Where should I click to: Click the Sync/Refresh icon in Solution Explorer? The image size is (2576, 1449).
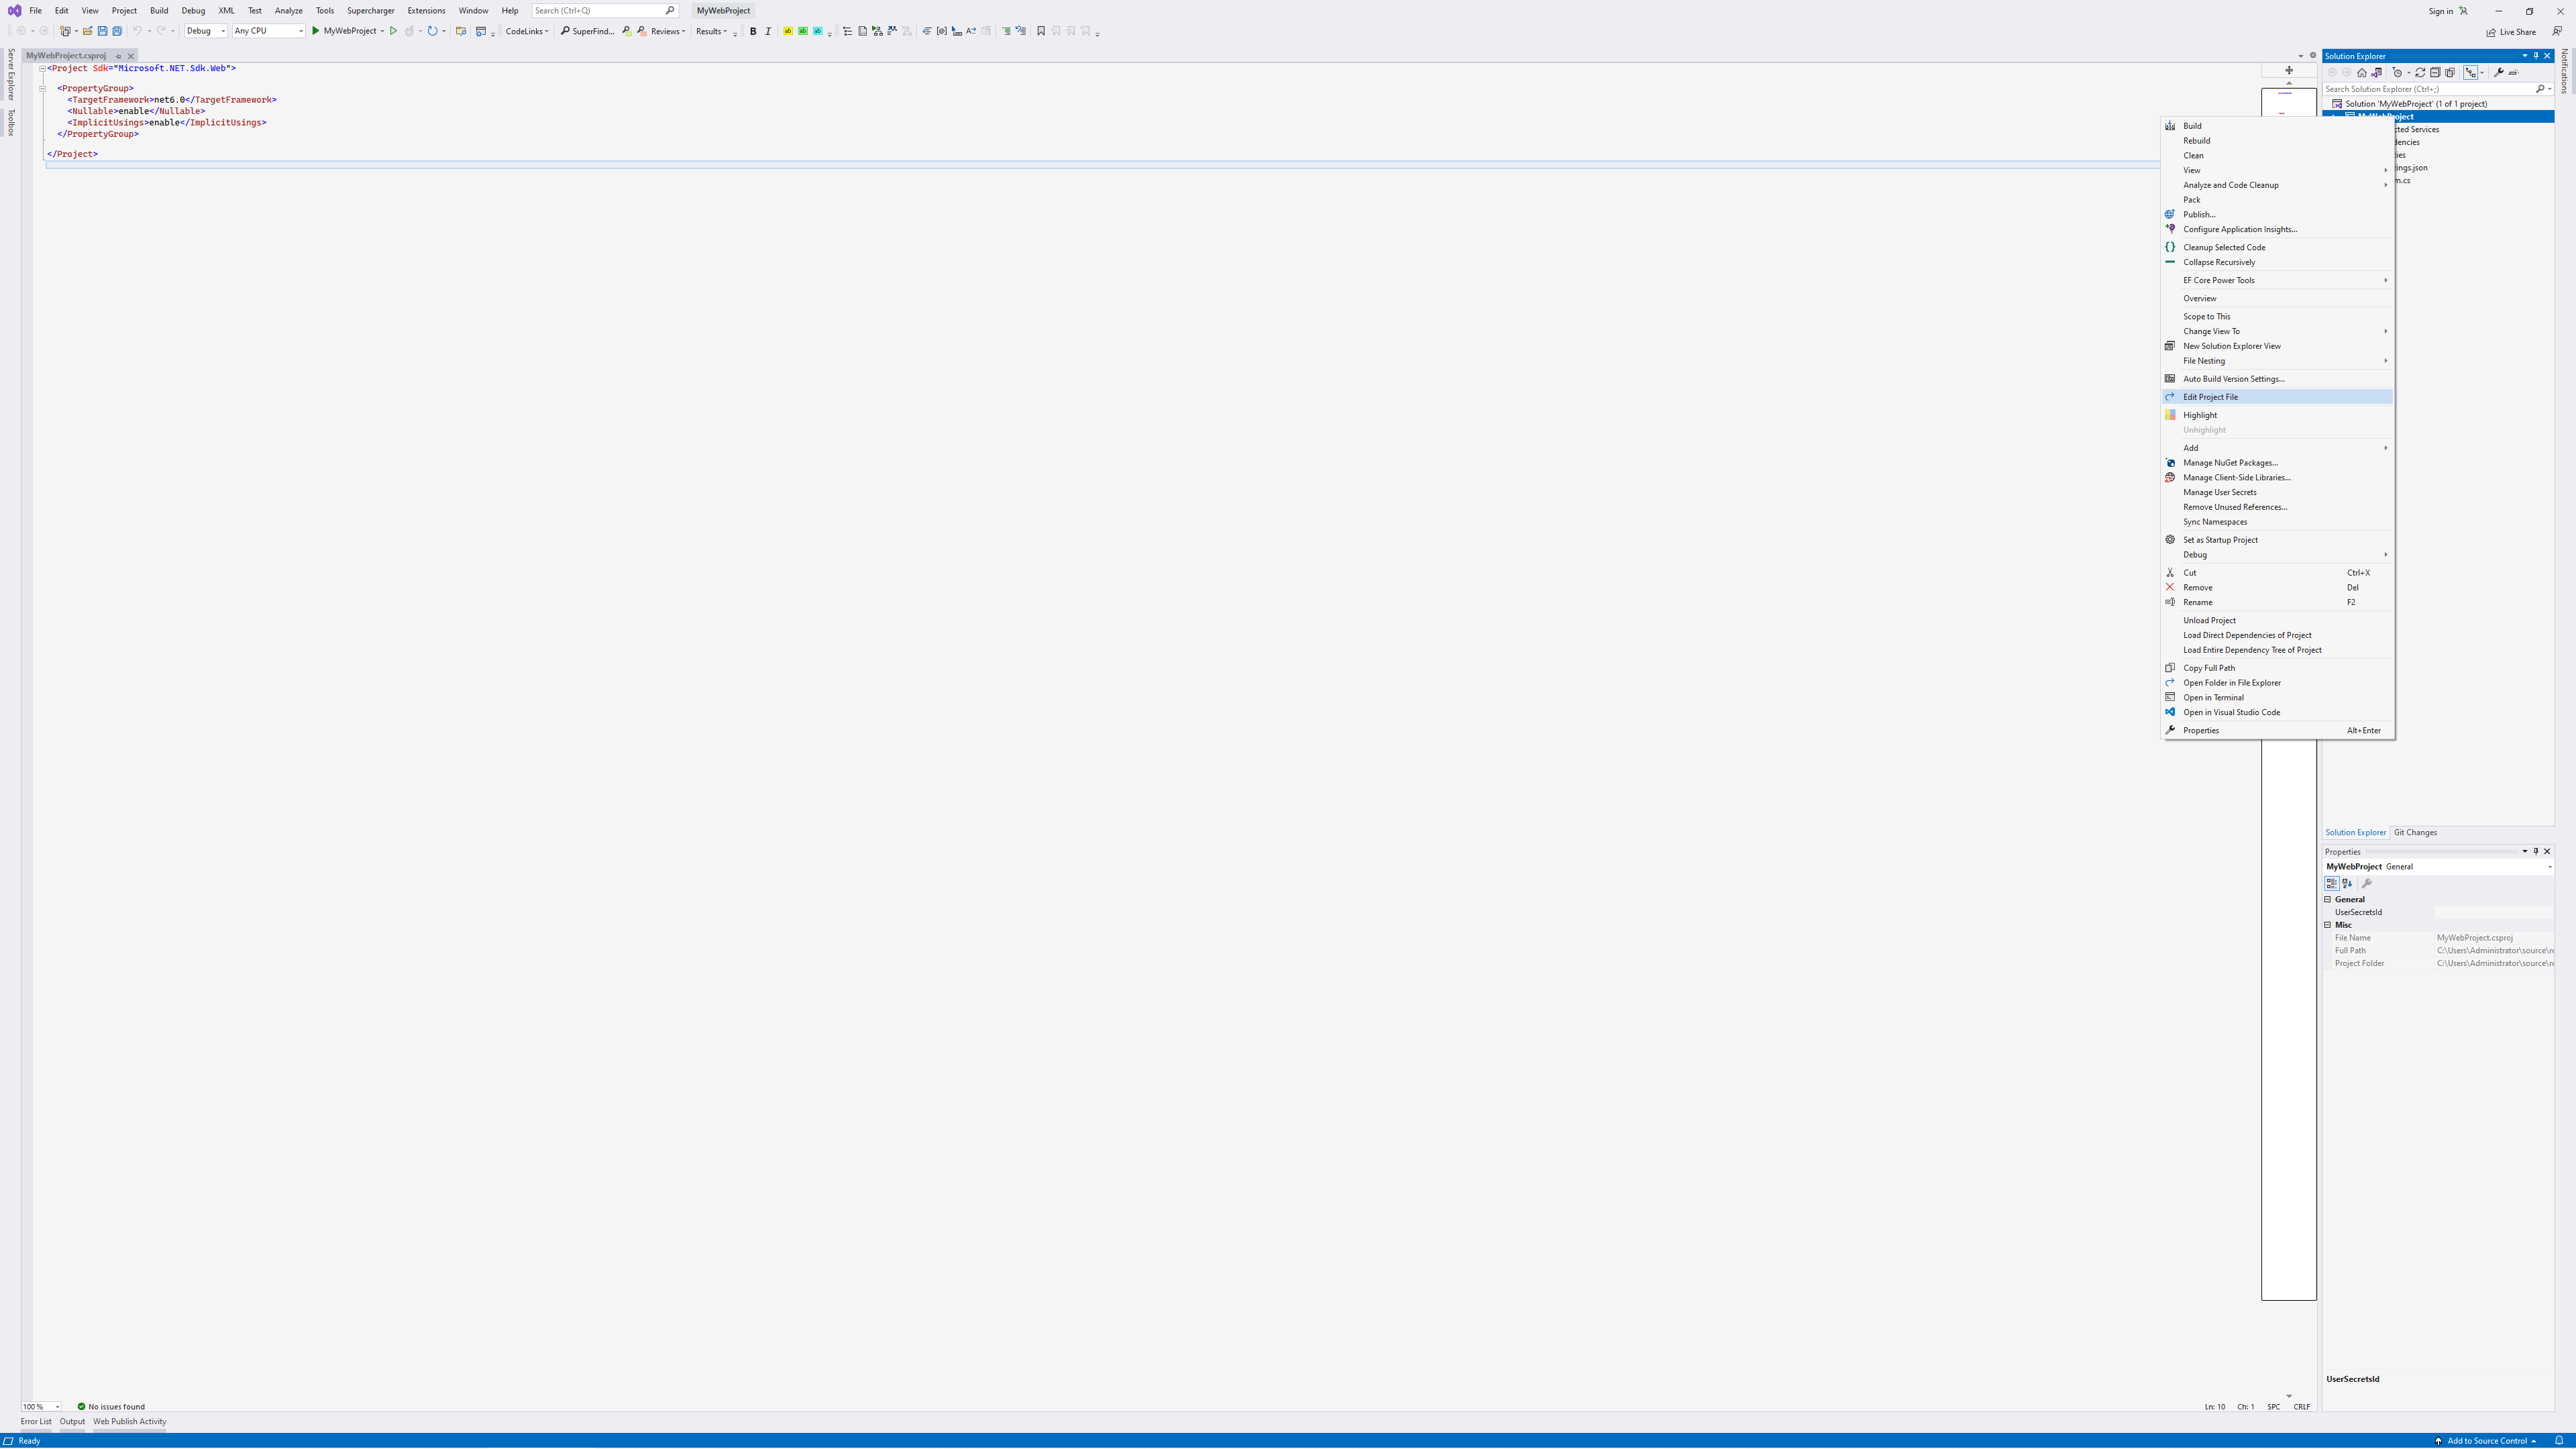(x=2420, y=72)
